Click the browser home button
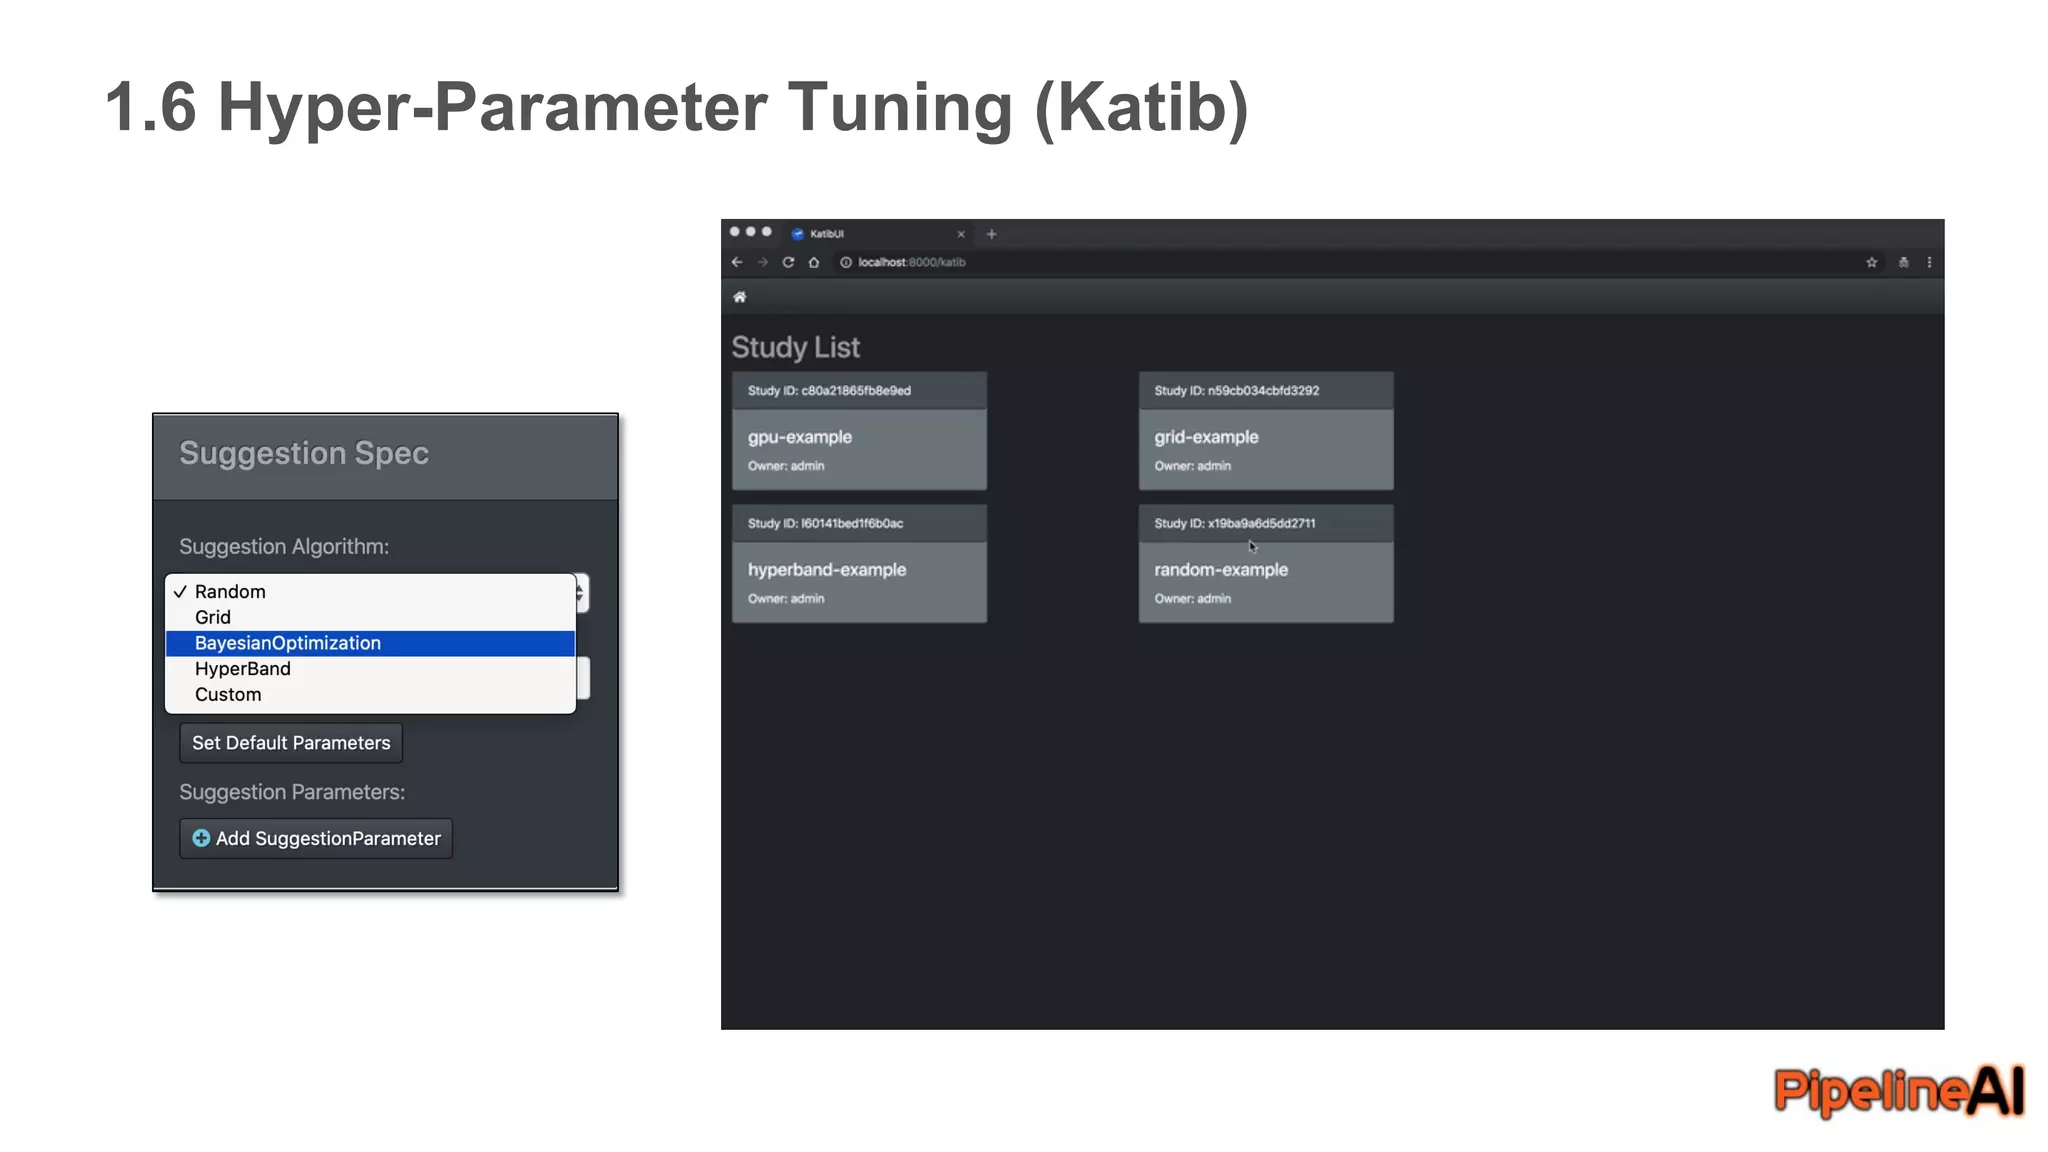This screenshot has width=2048, height=1152. coord(814,262)
